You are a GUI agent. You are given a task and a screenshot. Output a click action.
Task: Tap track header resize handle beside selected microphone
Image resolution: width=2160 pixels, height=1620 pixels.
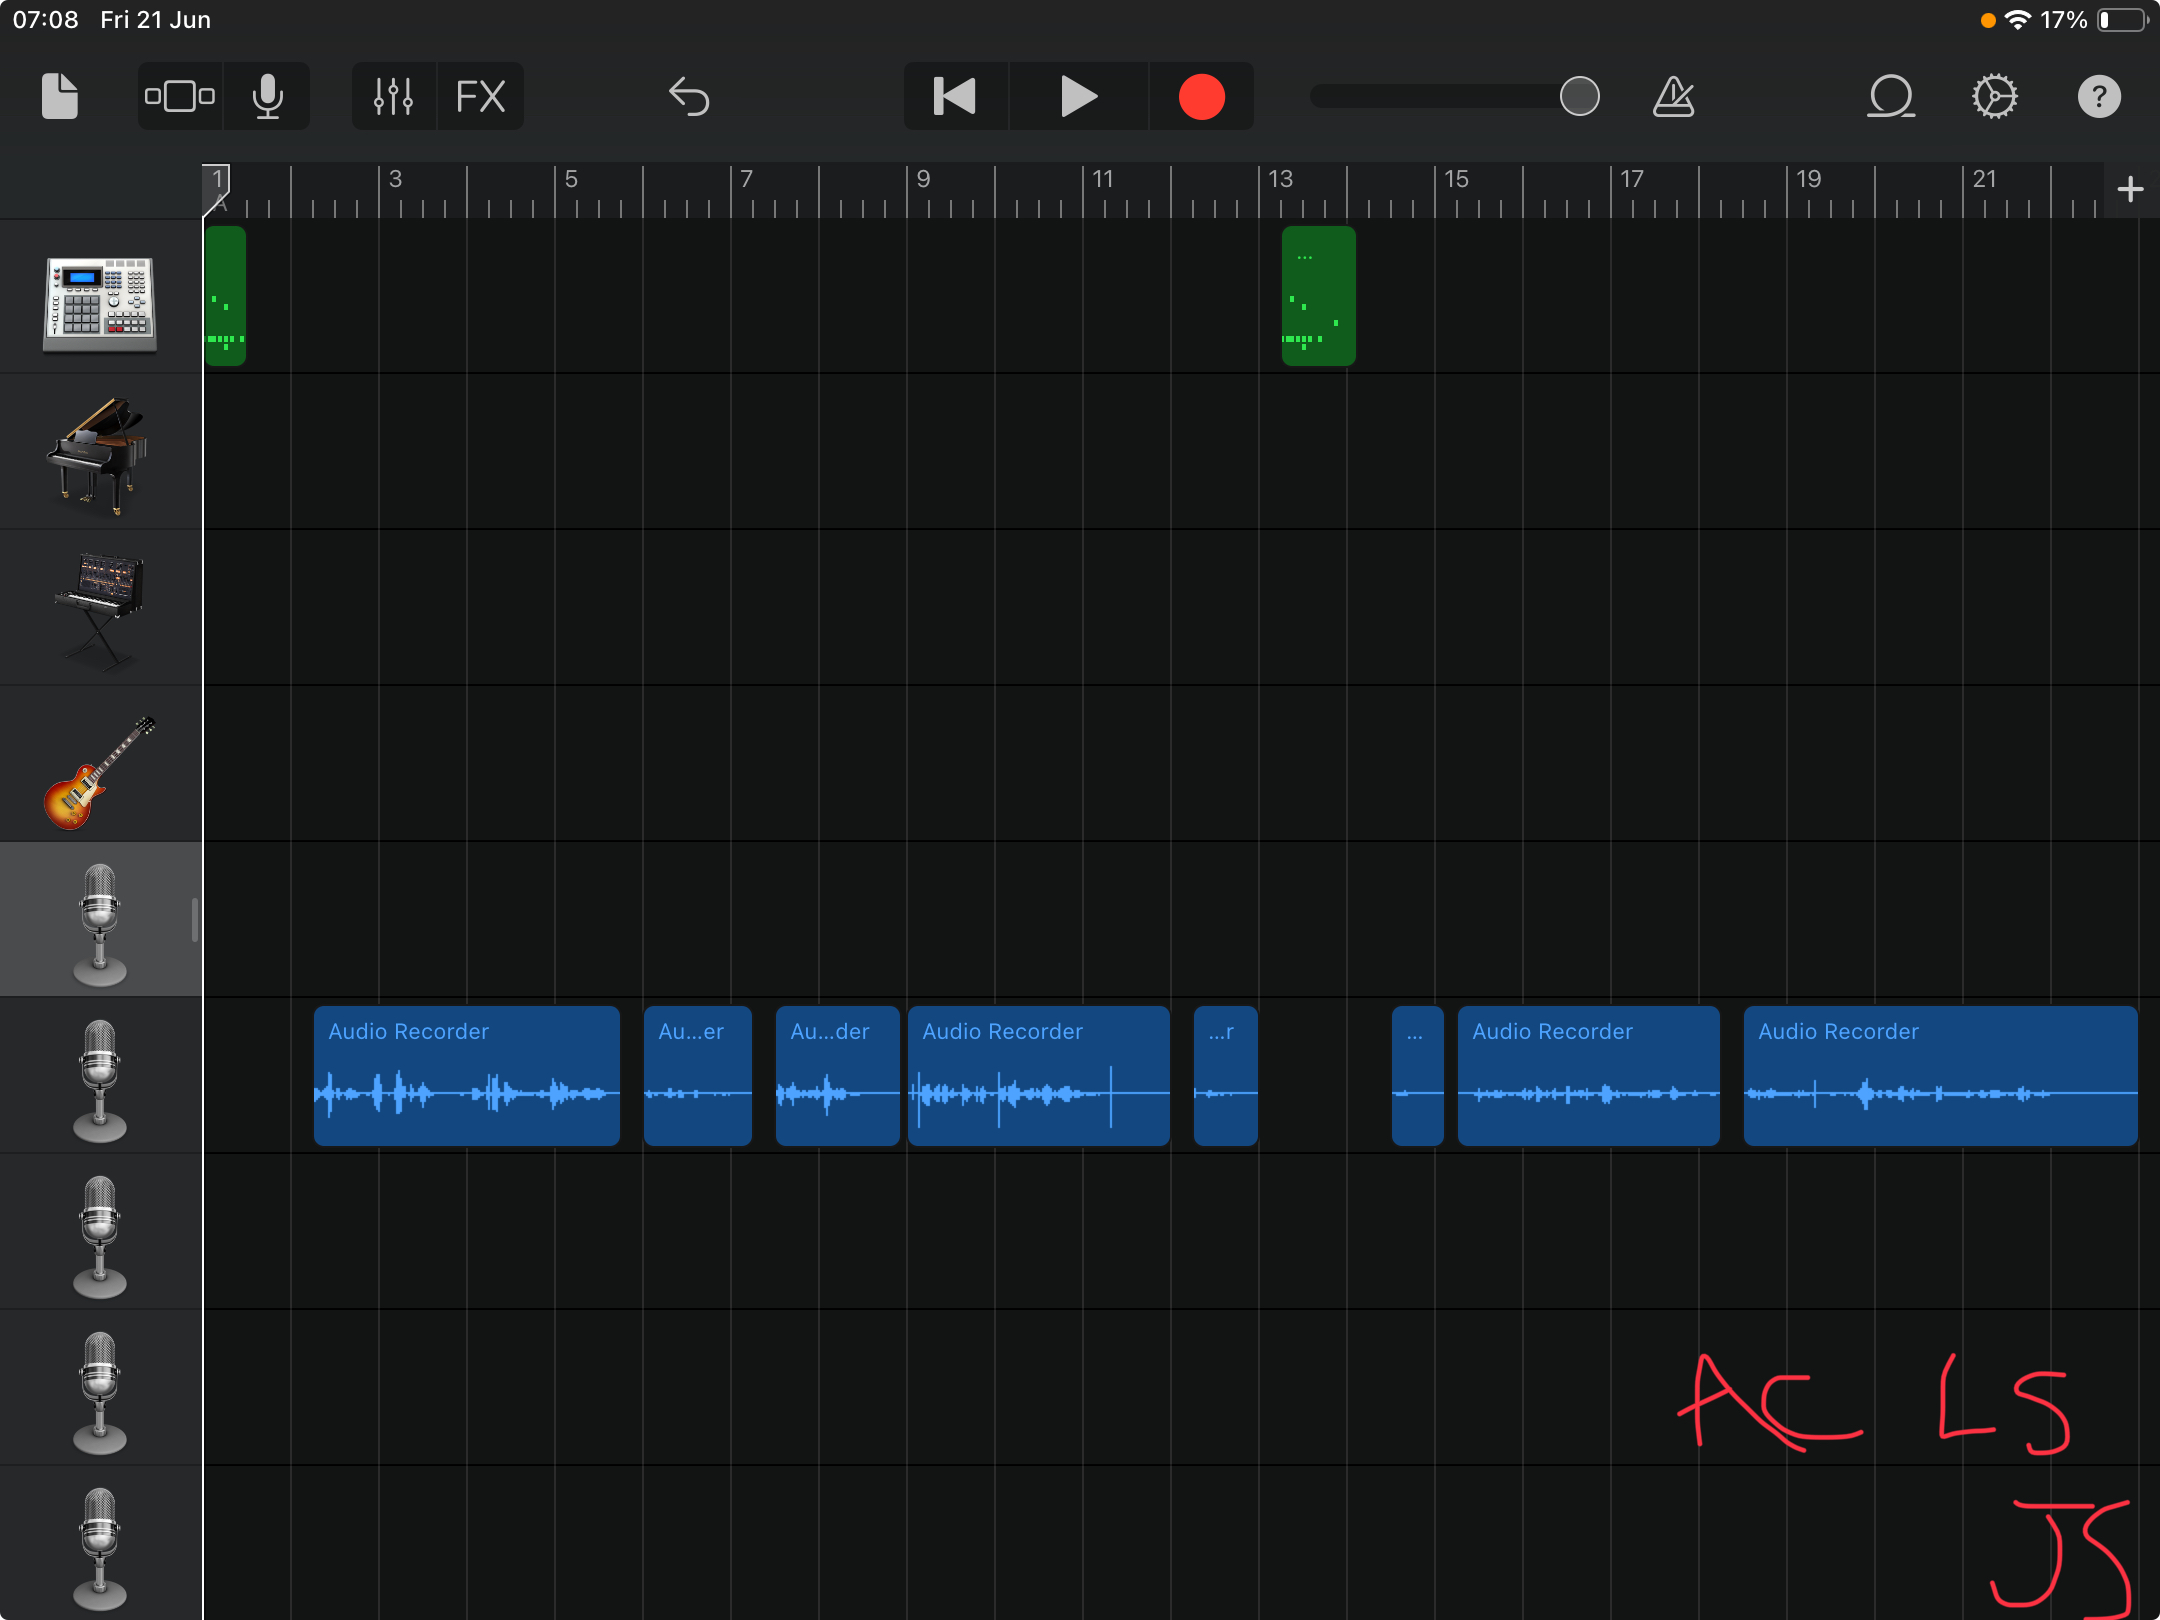(194, 920)
